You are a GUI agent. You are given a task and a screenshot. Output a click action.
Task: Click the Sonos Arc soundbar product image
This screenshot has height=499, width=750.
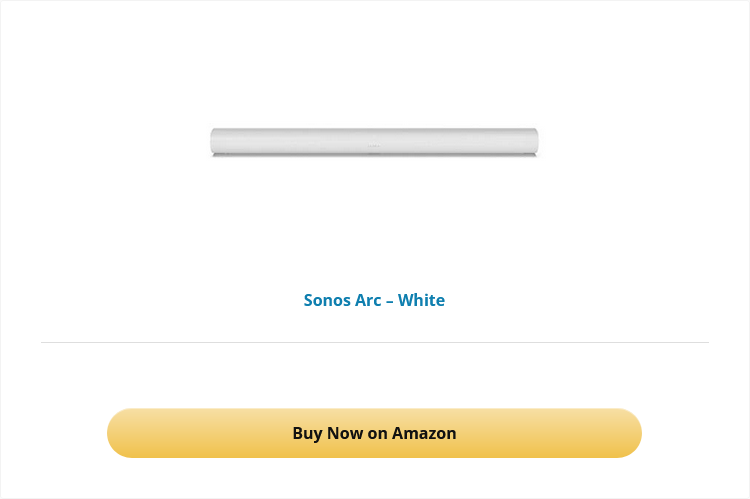click(374, 141)
